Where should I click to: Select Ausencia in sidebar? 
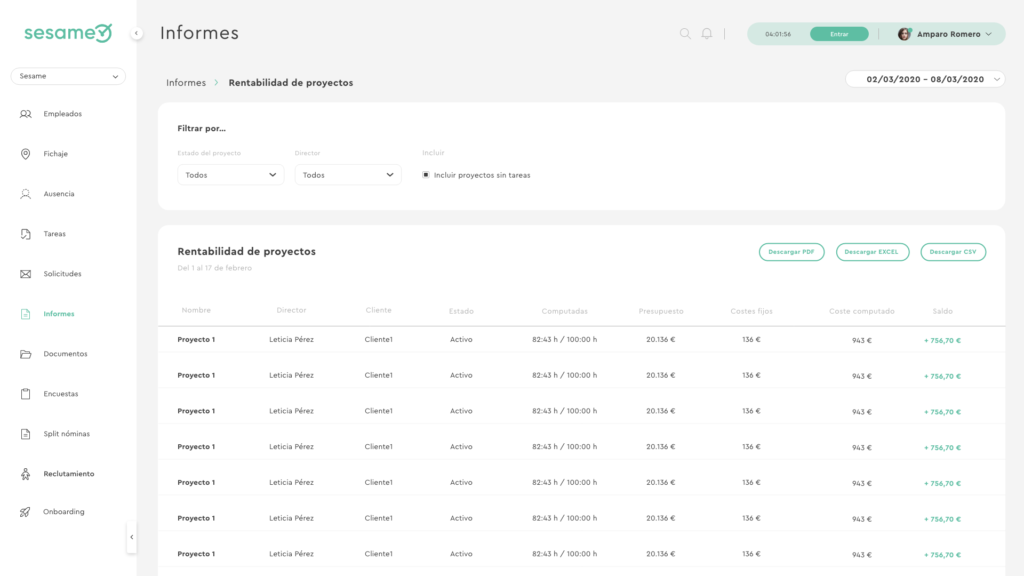click(x=59, y=194)
